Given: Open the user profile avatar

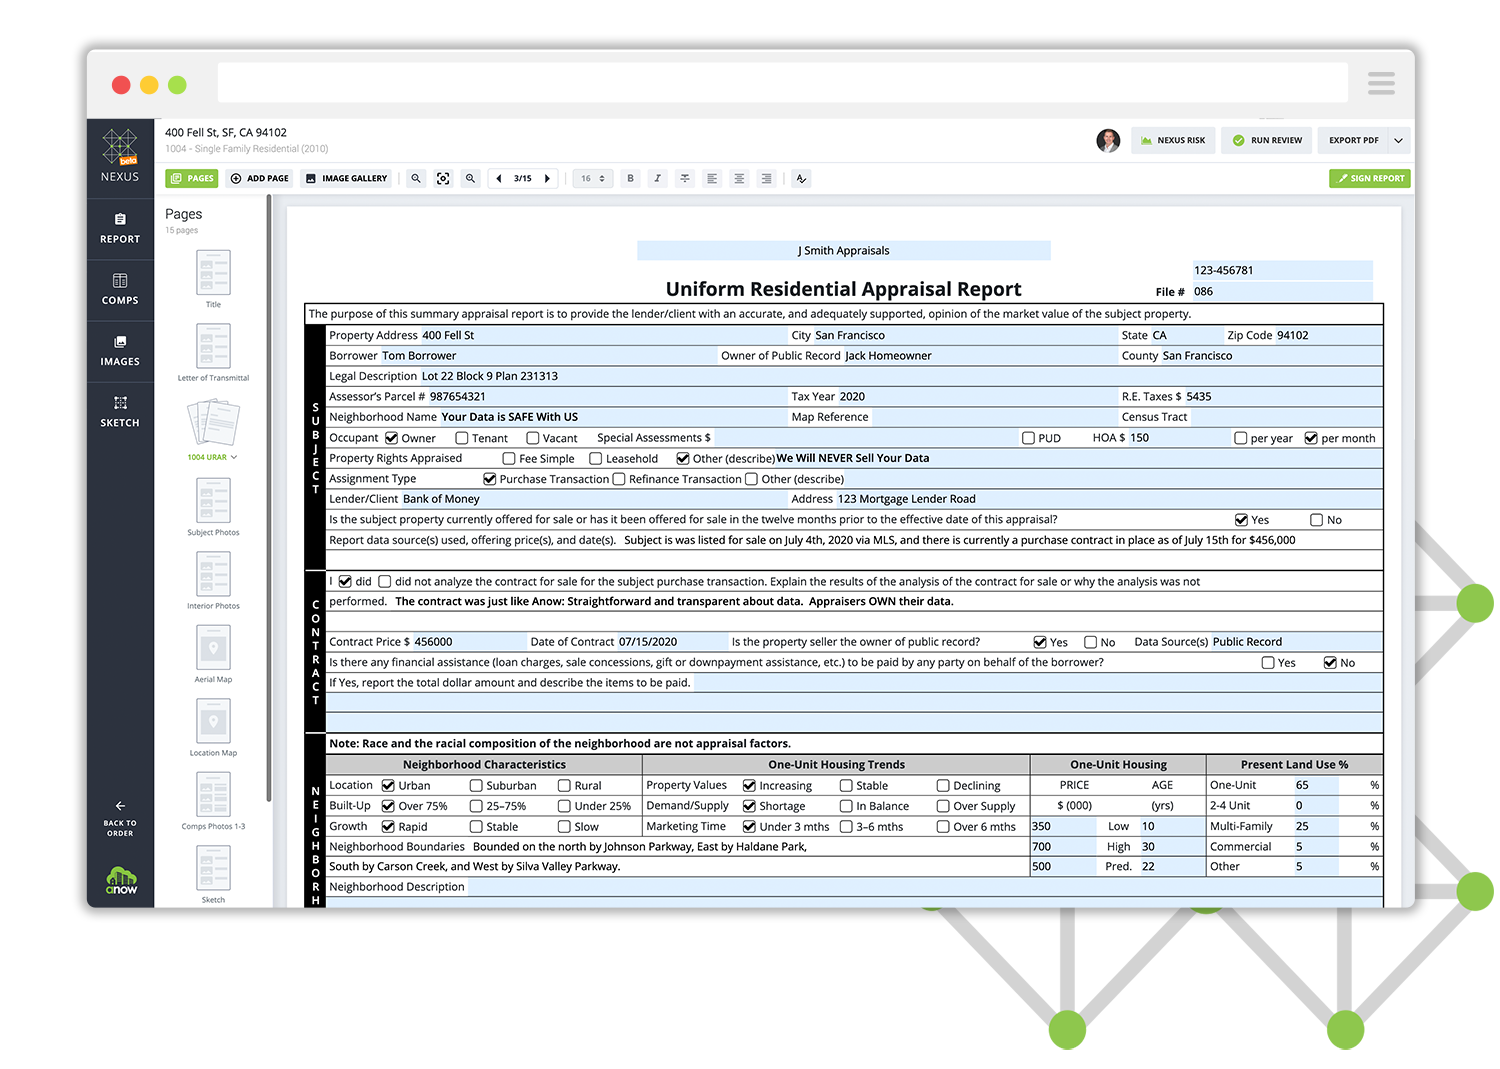Looking at the screenshot, I should 1108,140.
